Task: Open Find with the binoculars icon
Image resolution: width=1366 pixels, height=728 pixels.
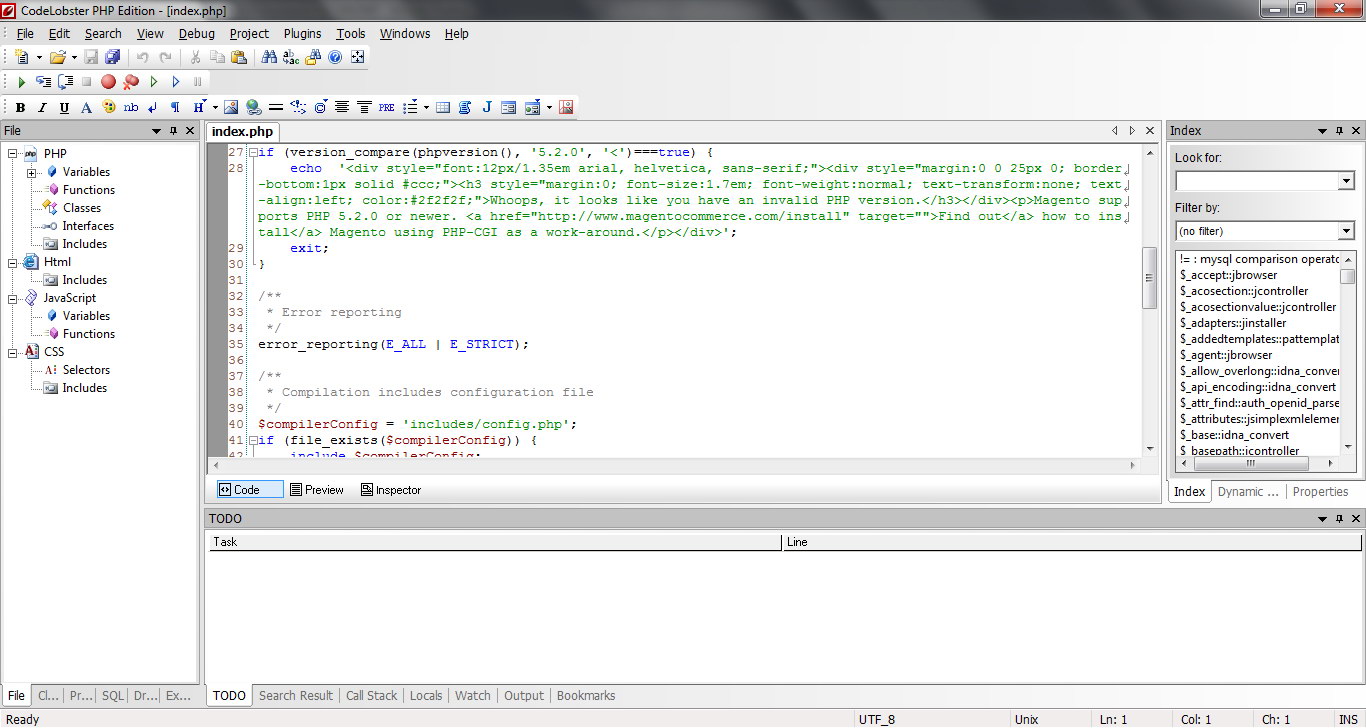Action: coord(269,57)
